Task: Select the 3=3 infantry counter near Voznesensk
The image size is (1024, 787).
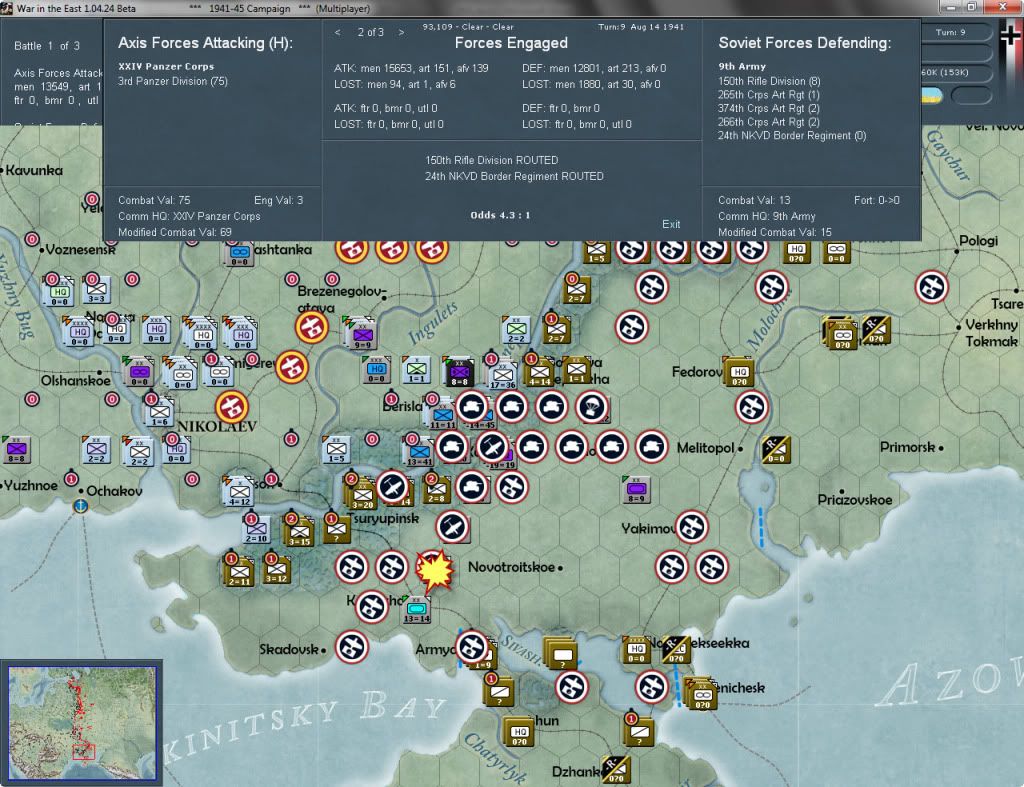Action: (x=96, y=289)
